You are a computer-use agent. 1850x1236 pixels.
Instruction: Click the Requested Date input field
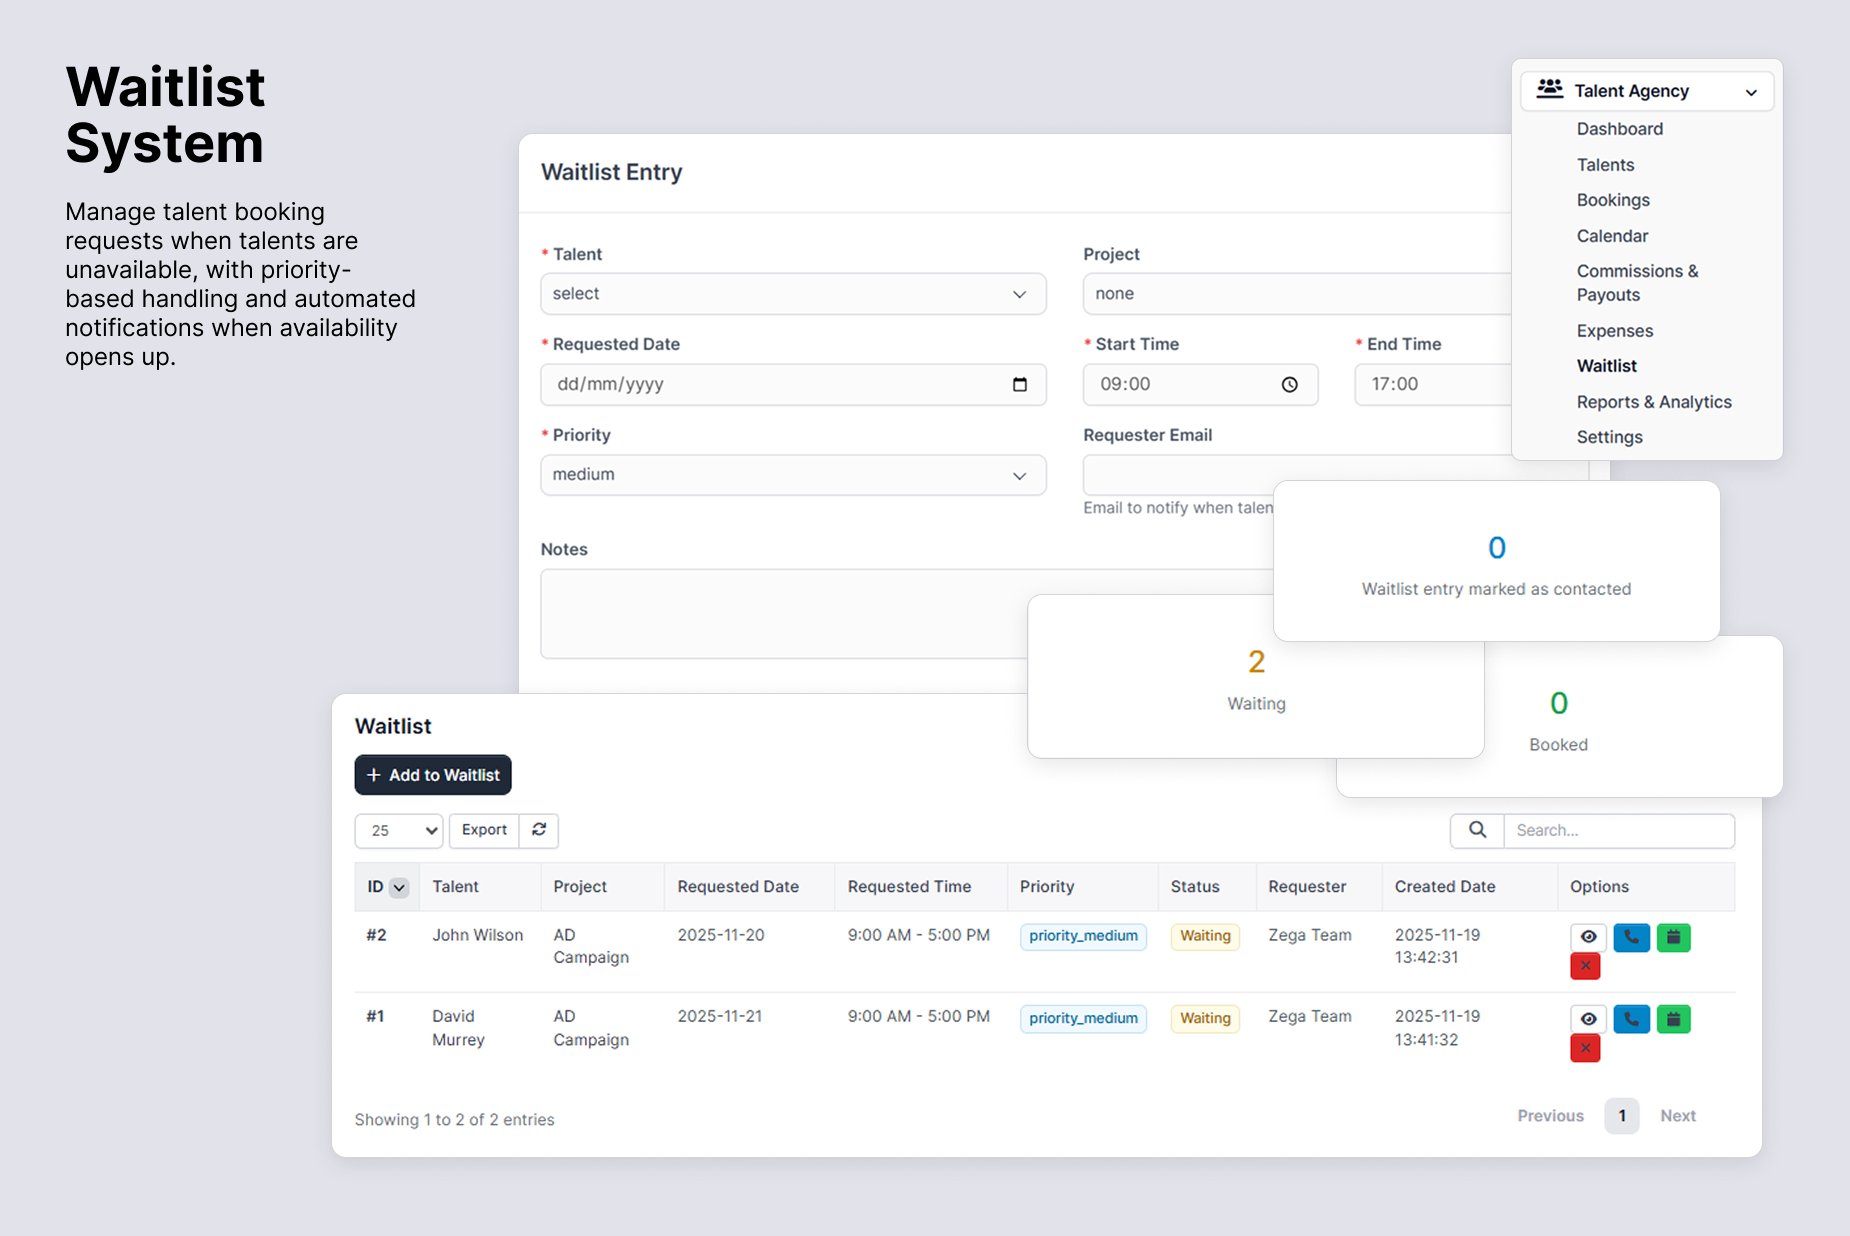pyautogui.click(x=793, y=384)
